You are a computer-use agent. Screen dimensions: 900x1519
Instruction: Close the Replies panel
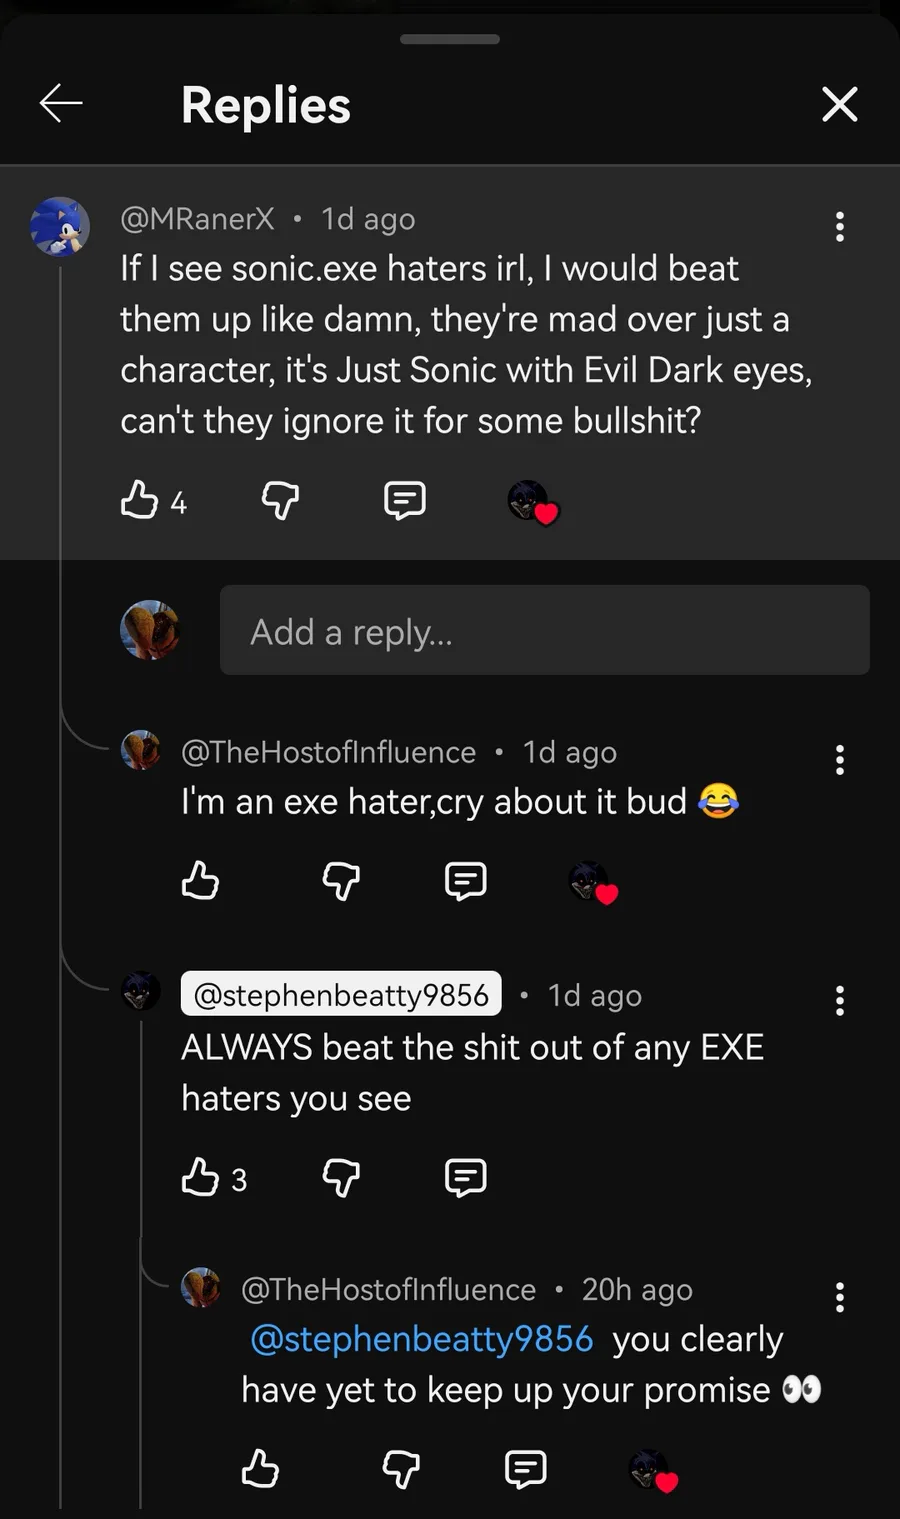(x=839, y=104)
